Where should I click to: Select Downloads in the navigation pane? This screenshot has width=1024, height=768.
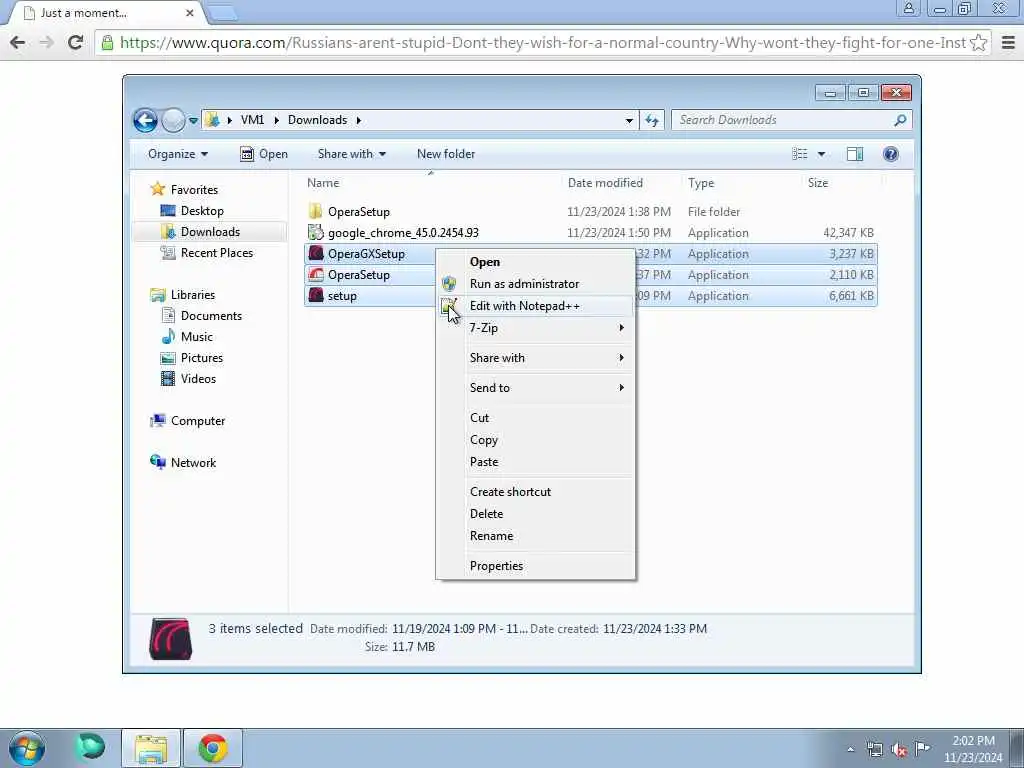tap(210, 232)
